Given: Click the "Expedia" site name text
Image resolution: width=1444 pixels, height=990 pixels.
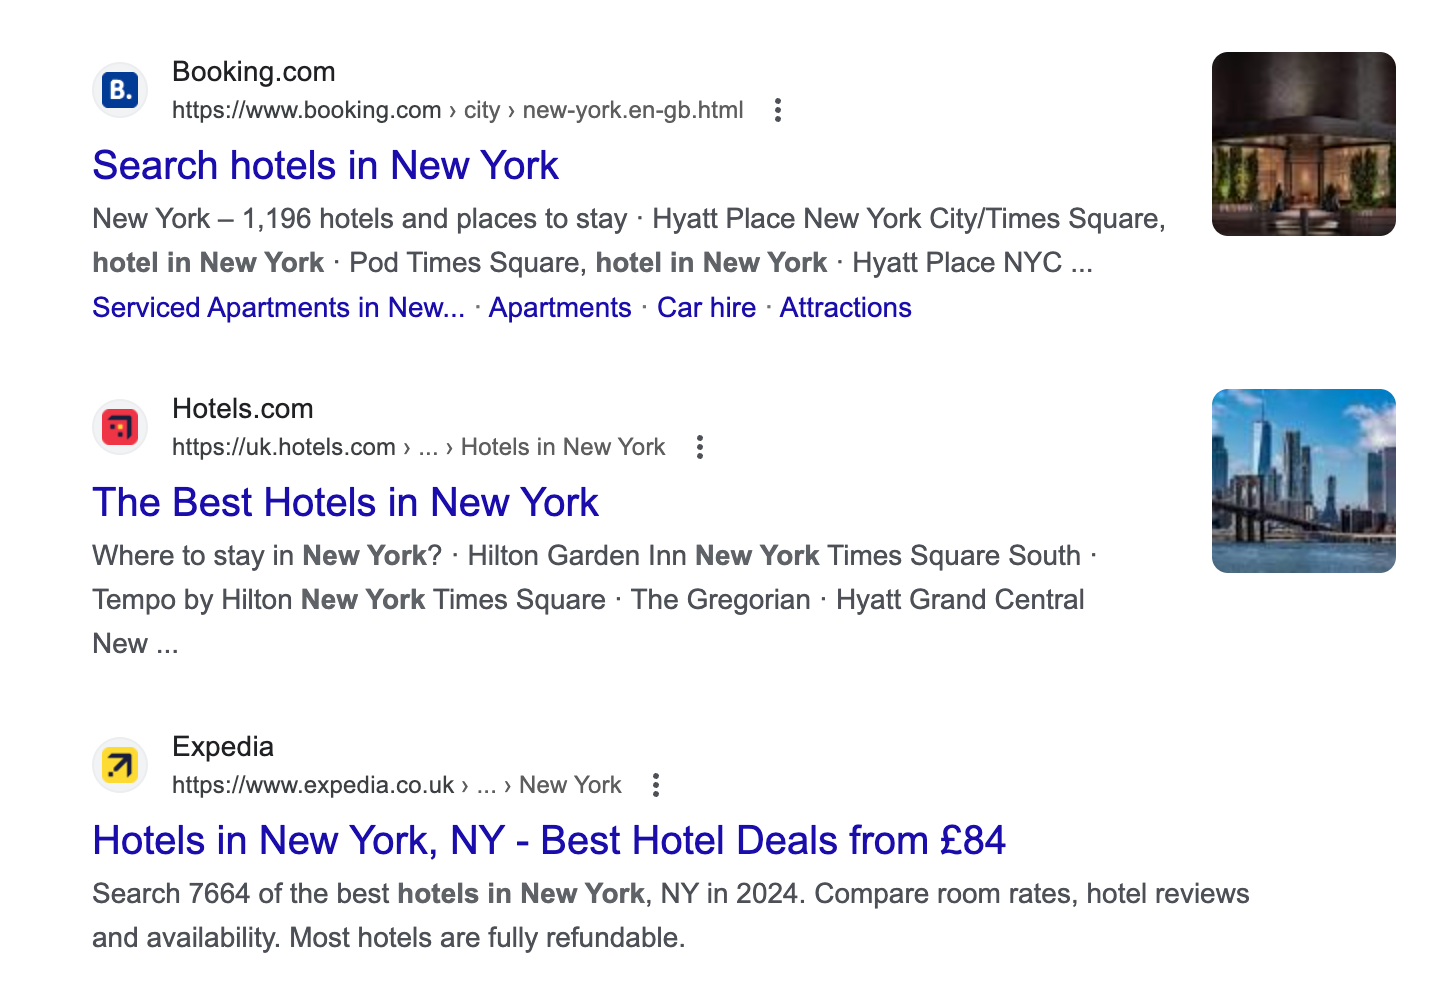Looking at the screenshot, I should point(222,747).
